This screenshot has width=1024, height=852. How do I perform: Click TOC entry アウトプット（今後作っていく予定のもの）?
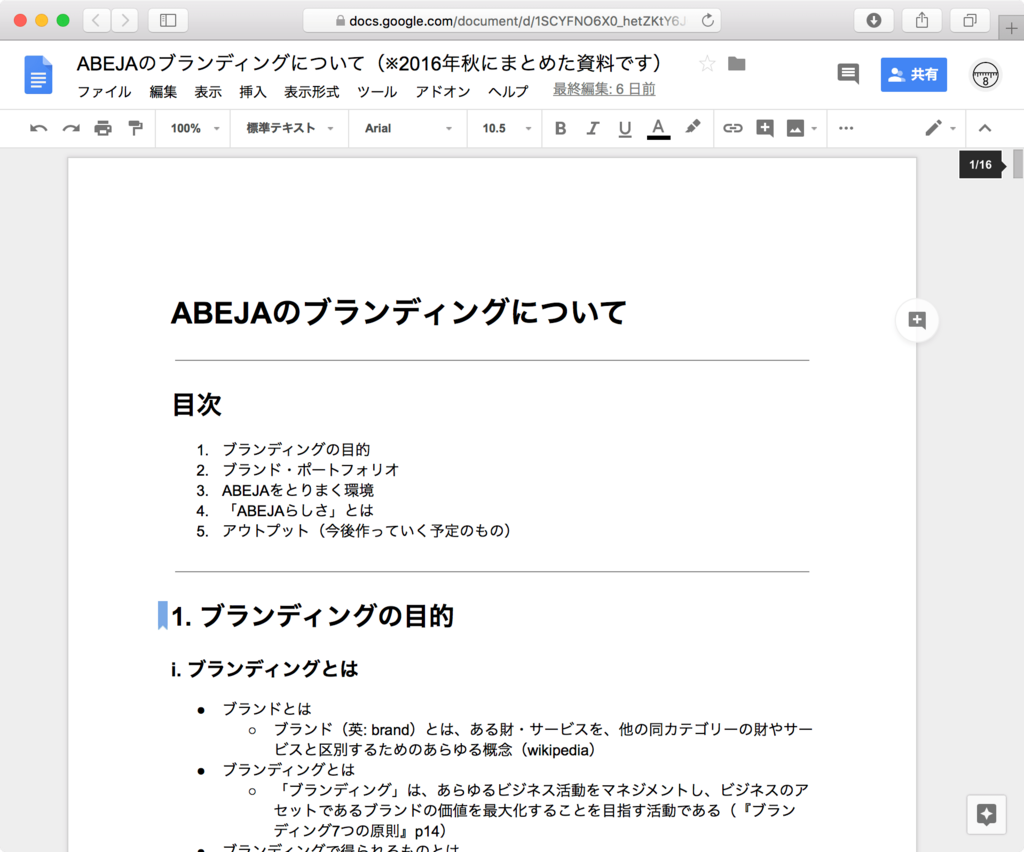point(366,531)
